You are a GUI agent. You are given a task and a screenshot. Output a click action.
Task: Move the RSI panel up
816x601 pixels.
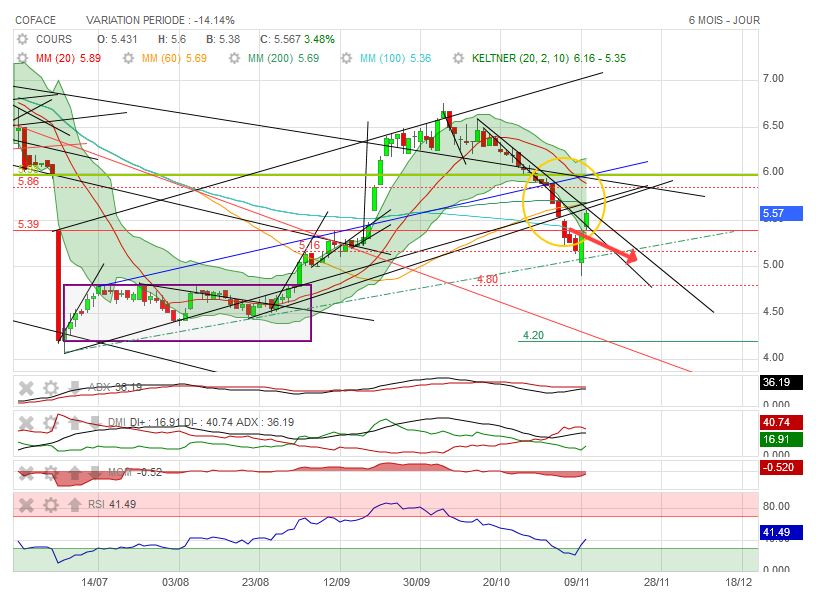coord(74,505)
